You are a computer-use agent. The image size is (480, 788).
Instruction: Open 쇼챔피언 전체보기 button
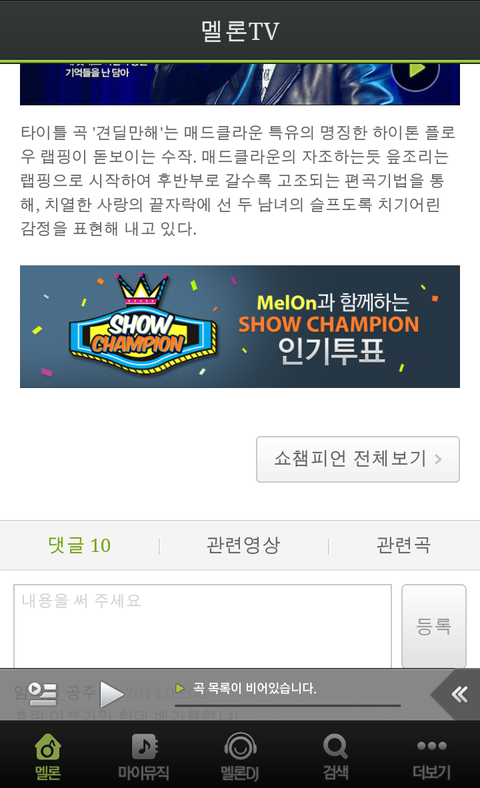358,459
